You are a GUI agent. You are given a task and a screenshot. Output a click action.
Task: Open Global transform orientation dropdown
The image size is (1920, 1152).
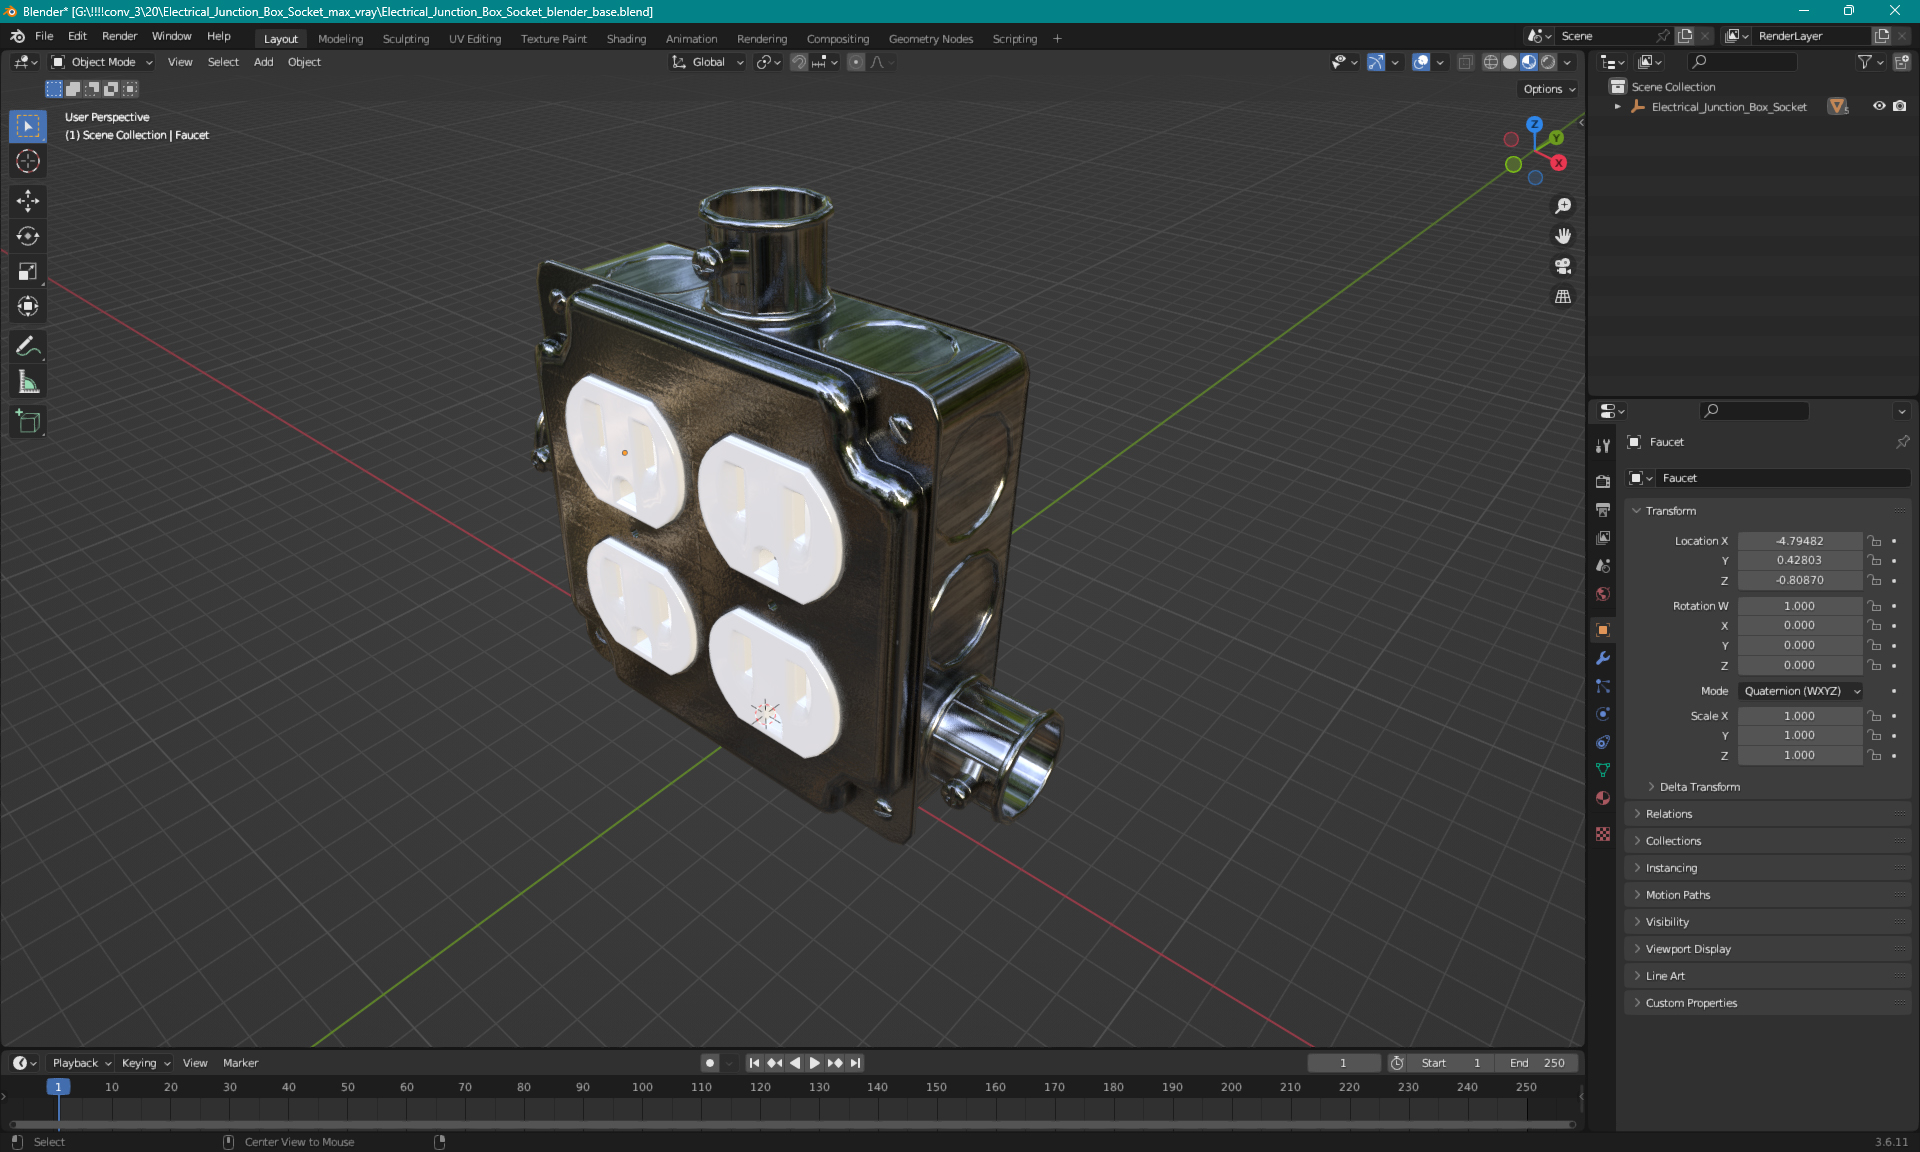pyautogui.click(x=707, y=62)
